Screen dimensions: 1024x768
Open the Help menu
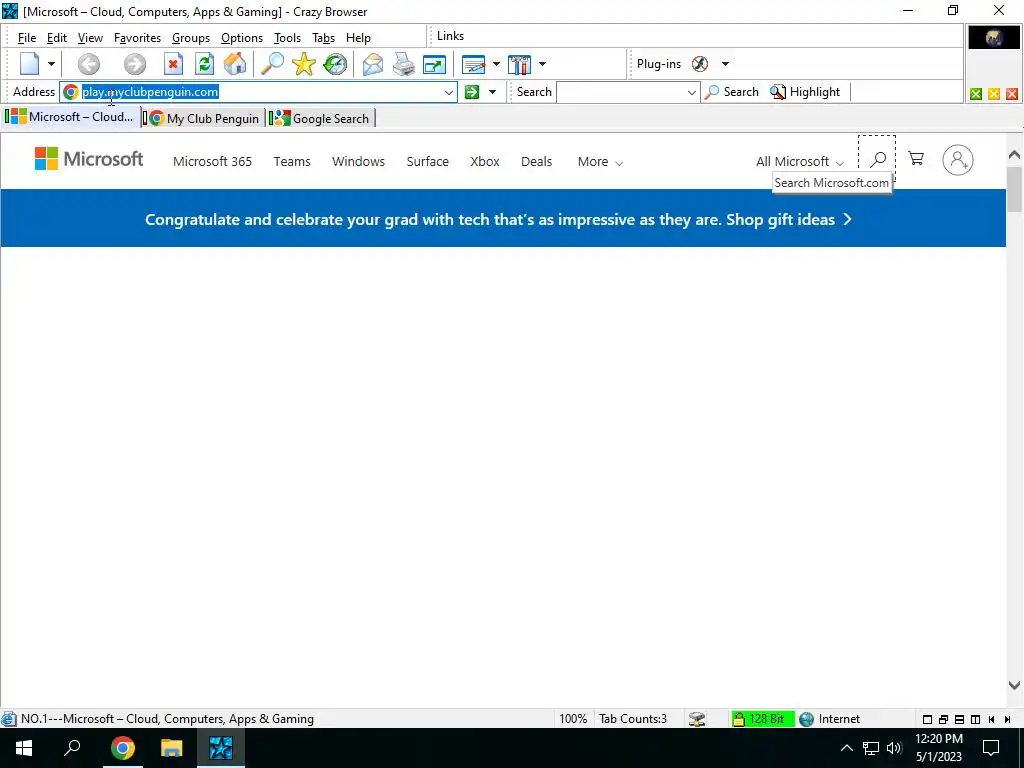click(x=358, y=38)
